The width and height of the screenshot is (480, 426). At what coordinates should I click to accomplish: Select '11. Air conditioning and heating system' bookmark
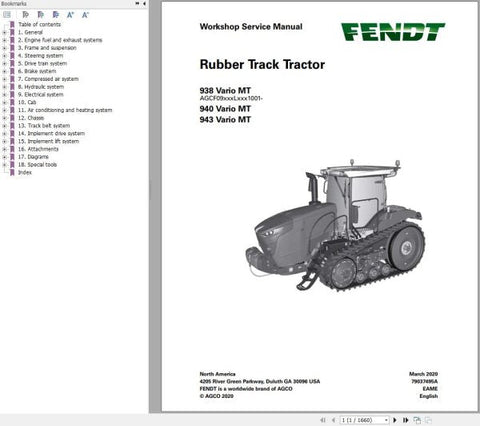click(x=65, y=110)
